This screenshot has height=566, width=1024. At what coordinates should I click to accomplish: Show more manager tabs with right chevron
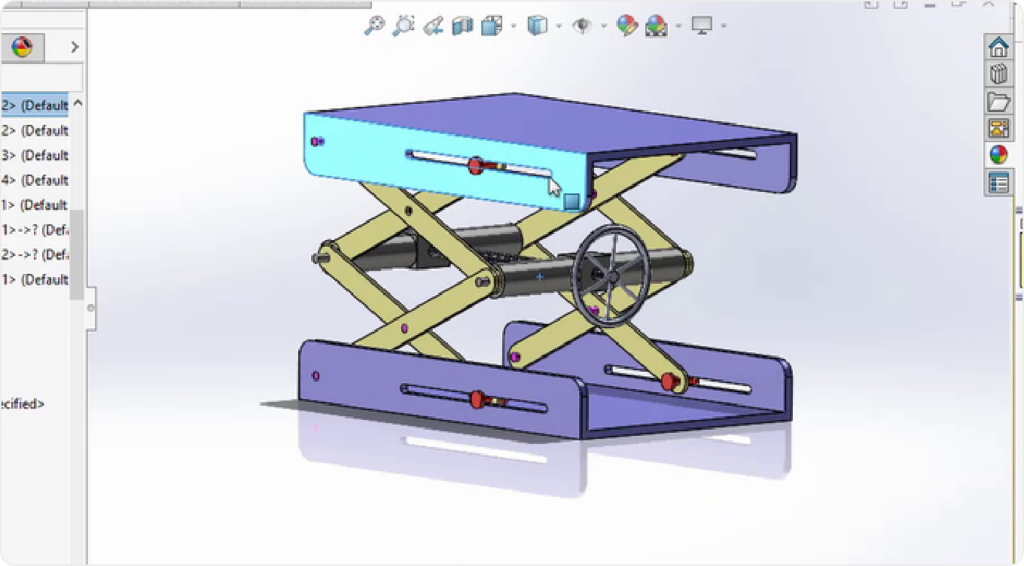(x=74, y=47)
